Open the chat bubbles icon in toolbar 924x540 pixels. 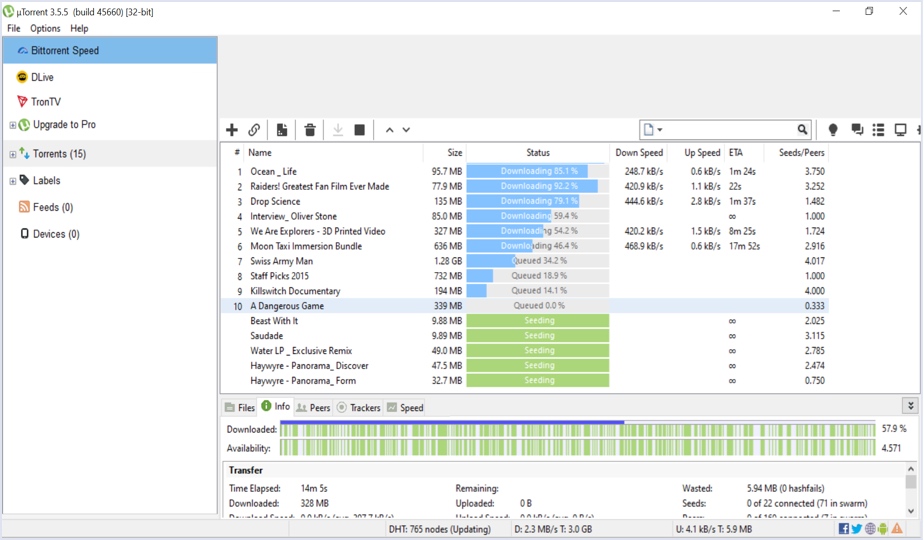click(x=857, y=130)
